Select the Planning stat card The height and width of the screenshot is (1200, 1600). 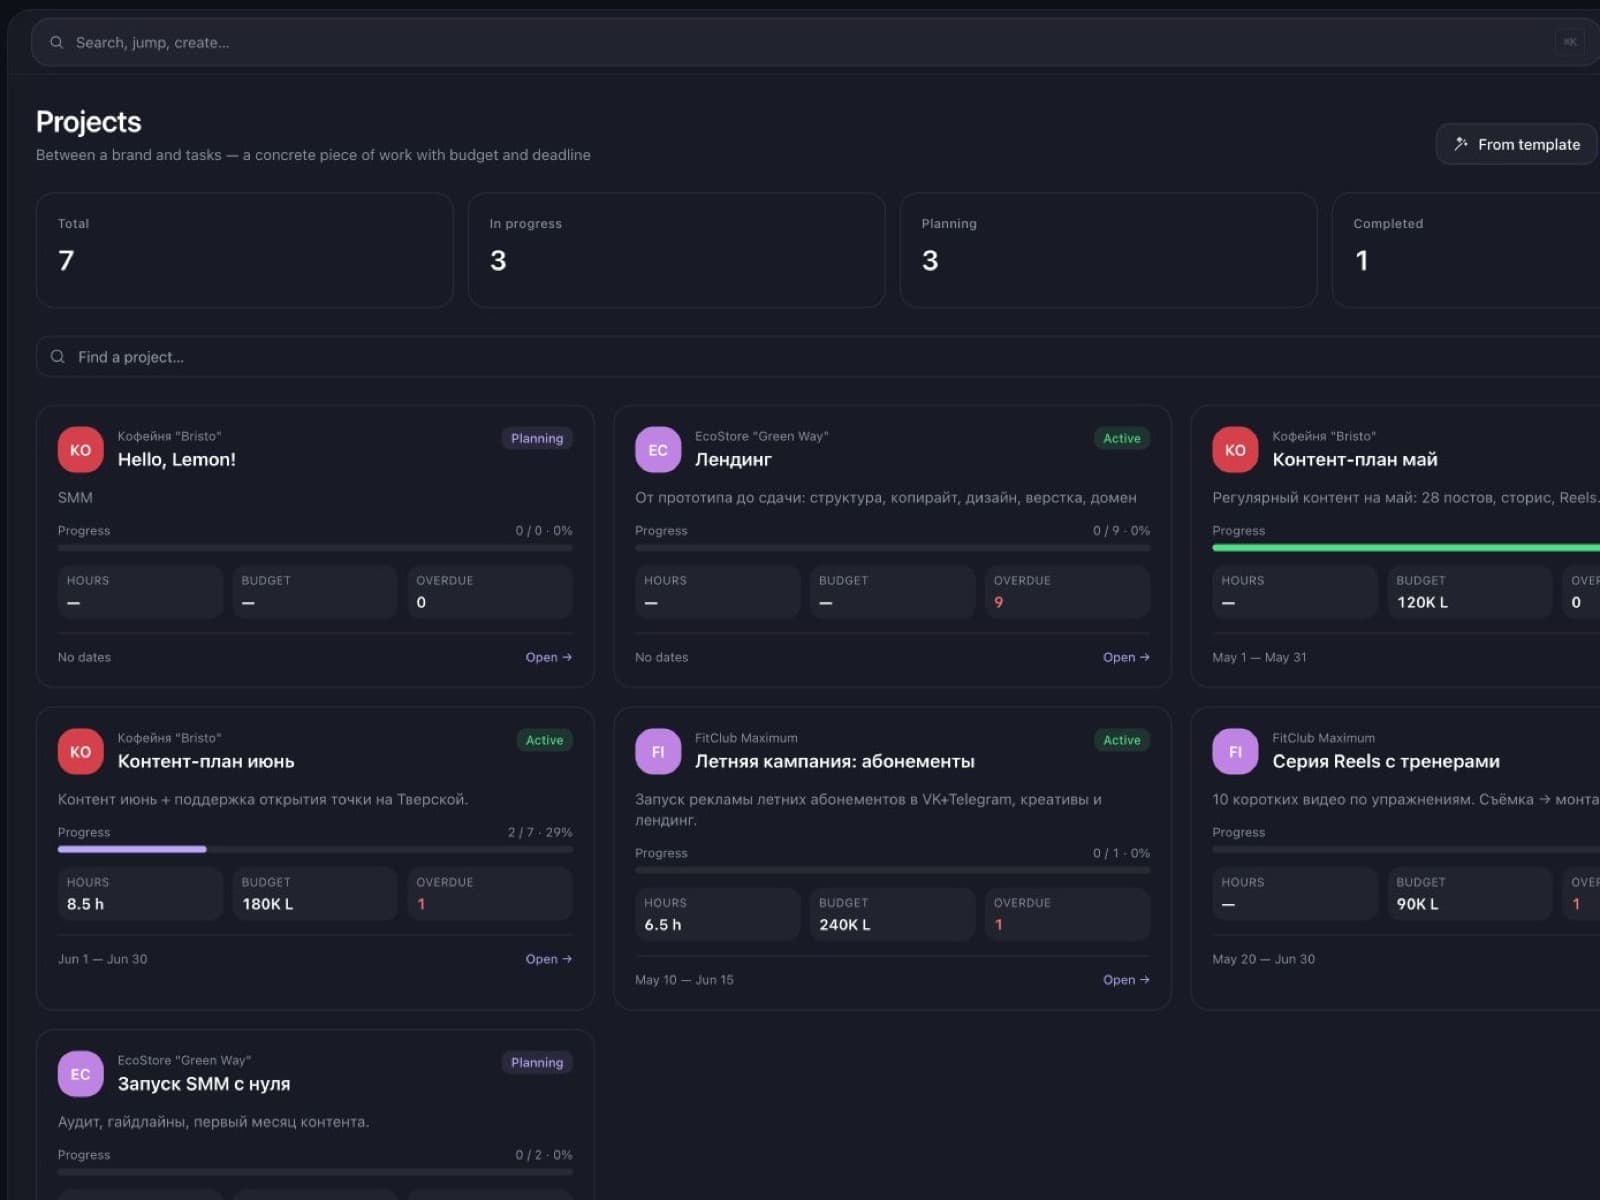pyautogui.click(x=1109, y=250)
